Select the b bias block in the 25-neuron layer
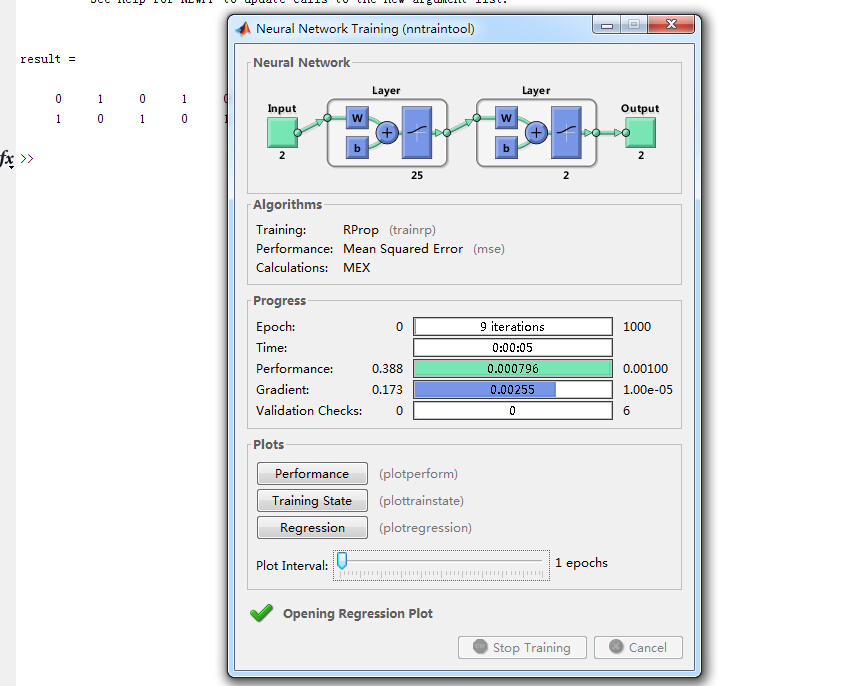 pyautogui.click(x=357, y=148)
